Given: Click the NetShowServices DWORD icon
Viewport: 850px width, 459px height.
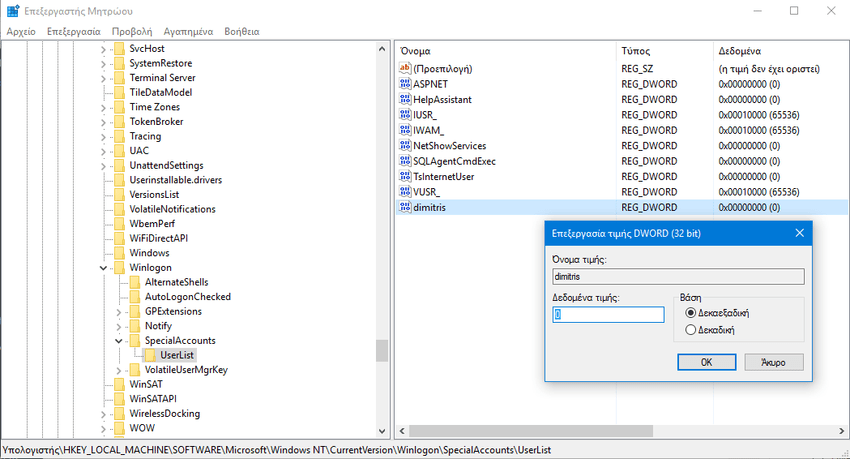Looking at the screenshot, I should (x=405, y=146).
